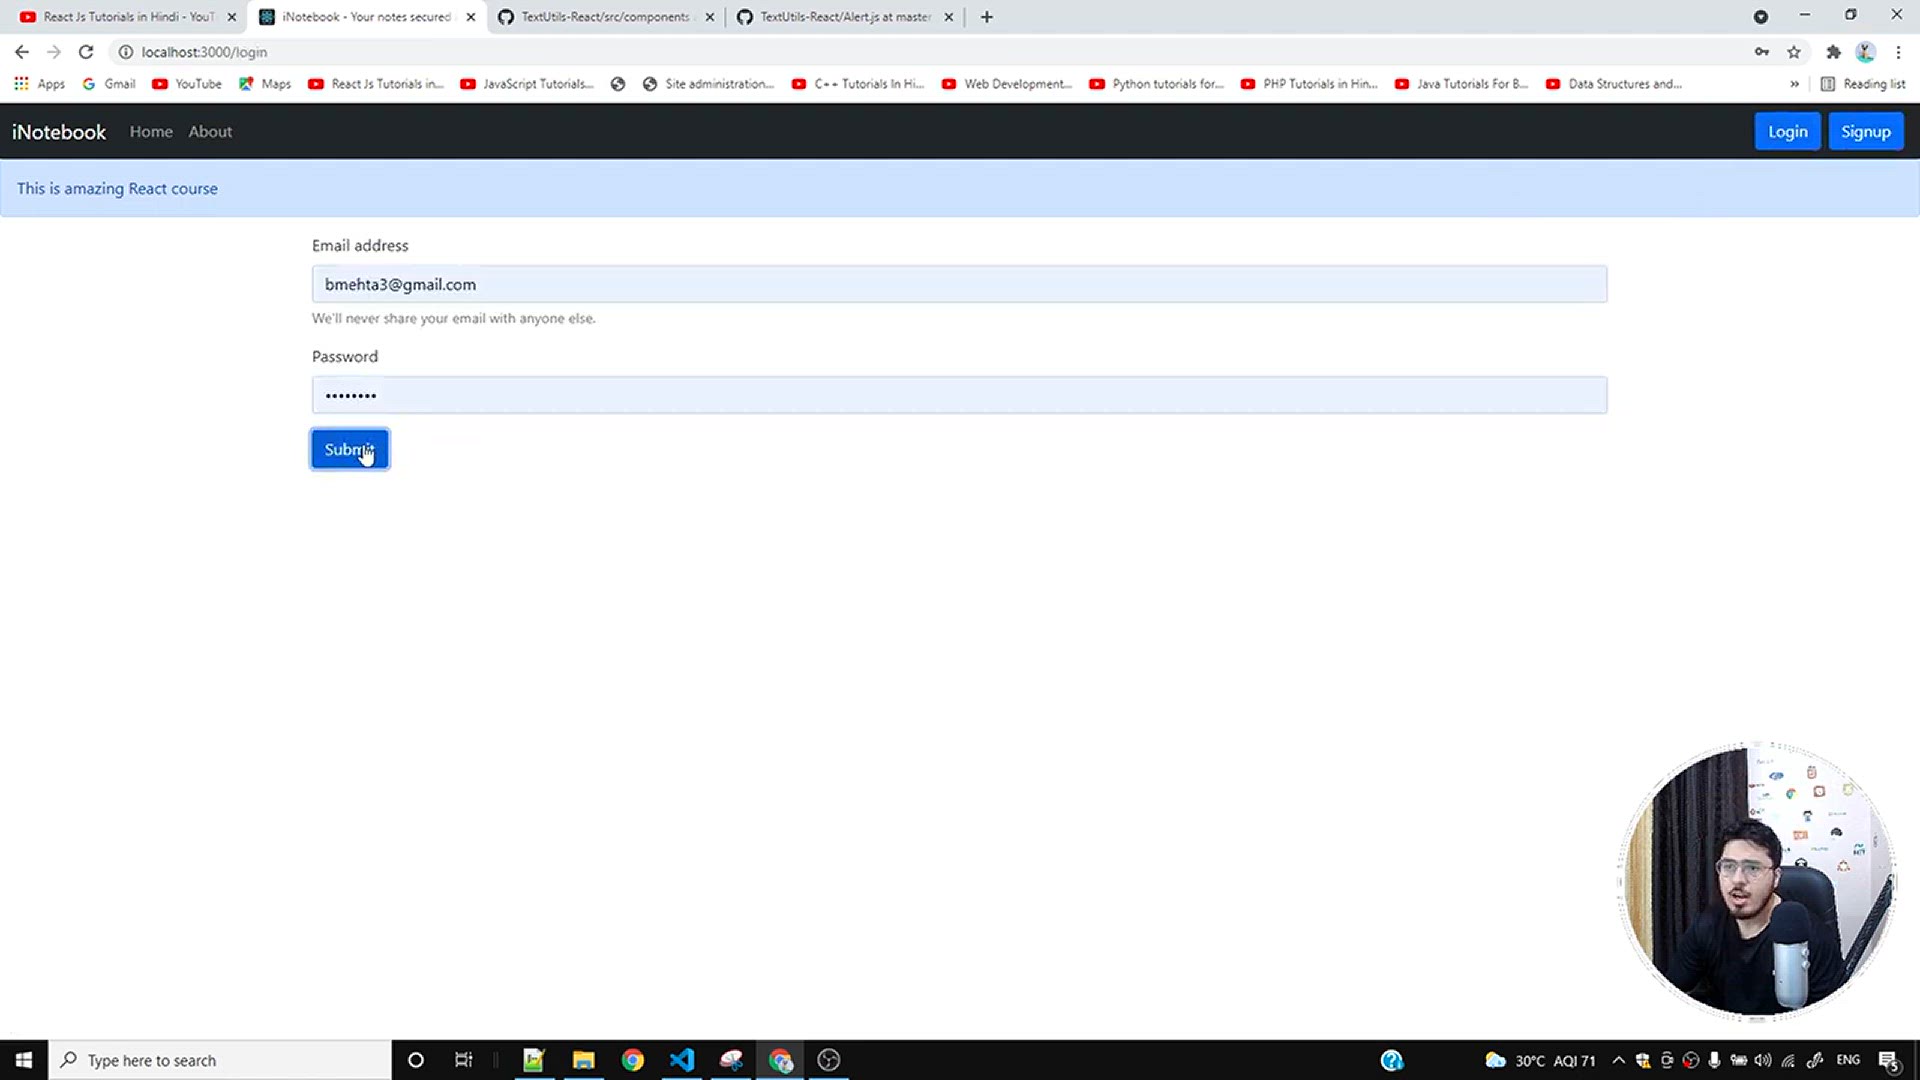Click the Windows taskbar search box
The width and height of the screenshot is (1920, 1080).
[x=220, y=1060]
